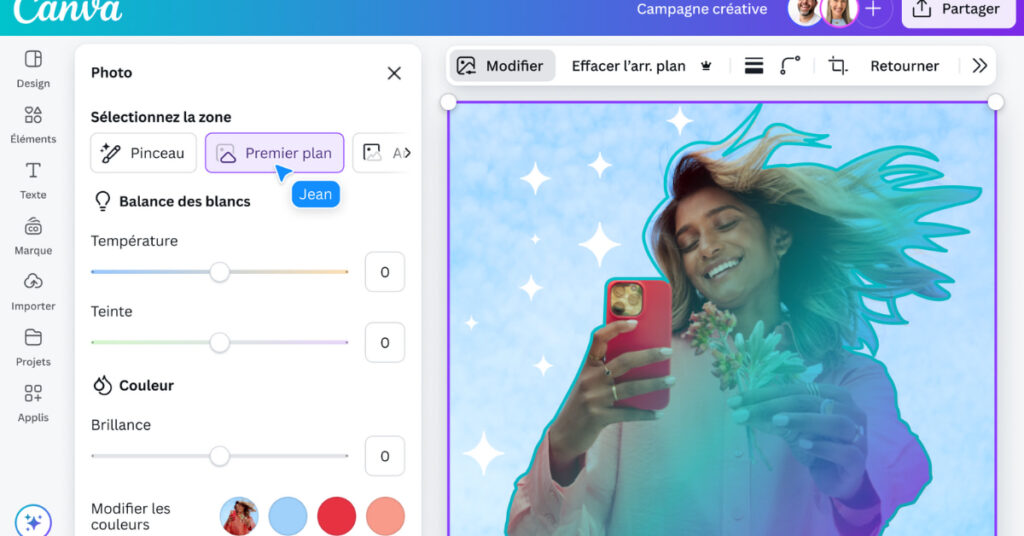Open the Importer uploads panel
Image resolution: width=1024 pixels, height=536 pixels.
tap(33, 292)
